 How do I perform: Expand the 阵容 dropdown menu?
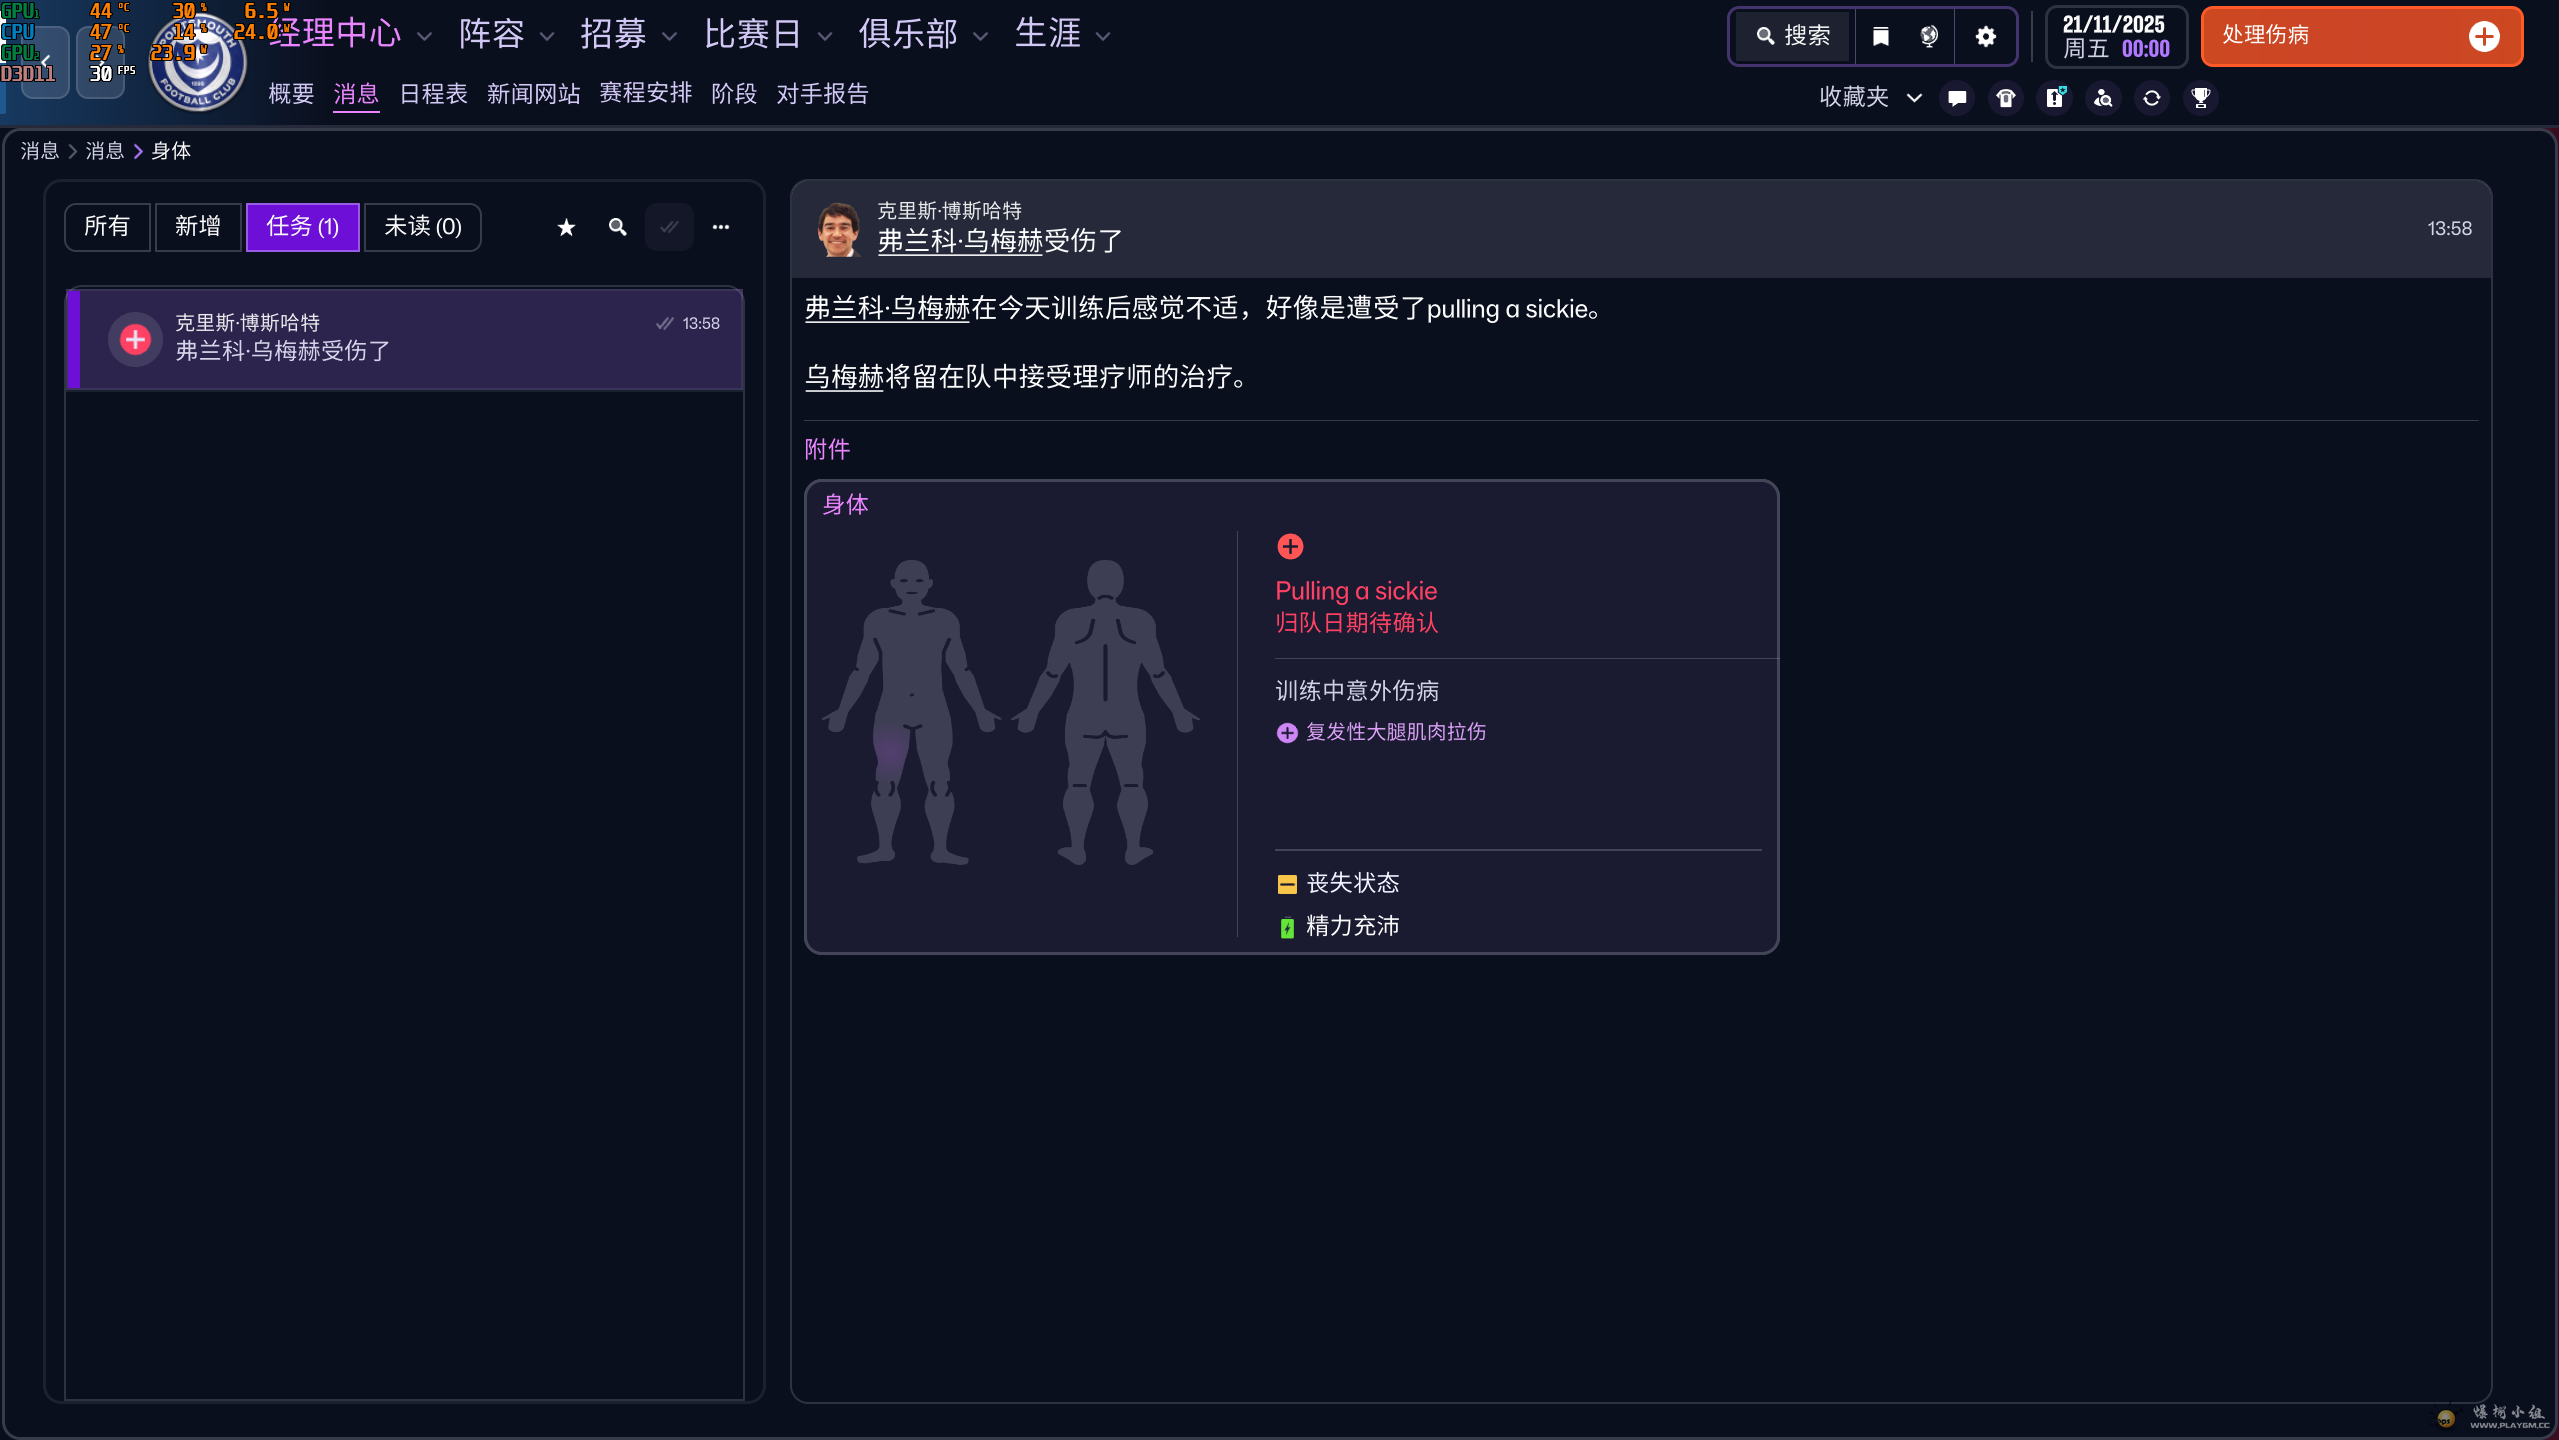505,35
